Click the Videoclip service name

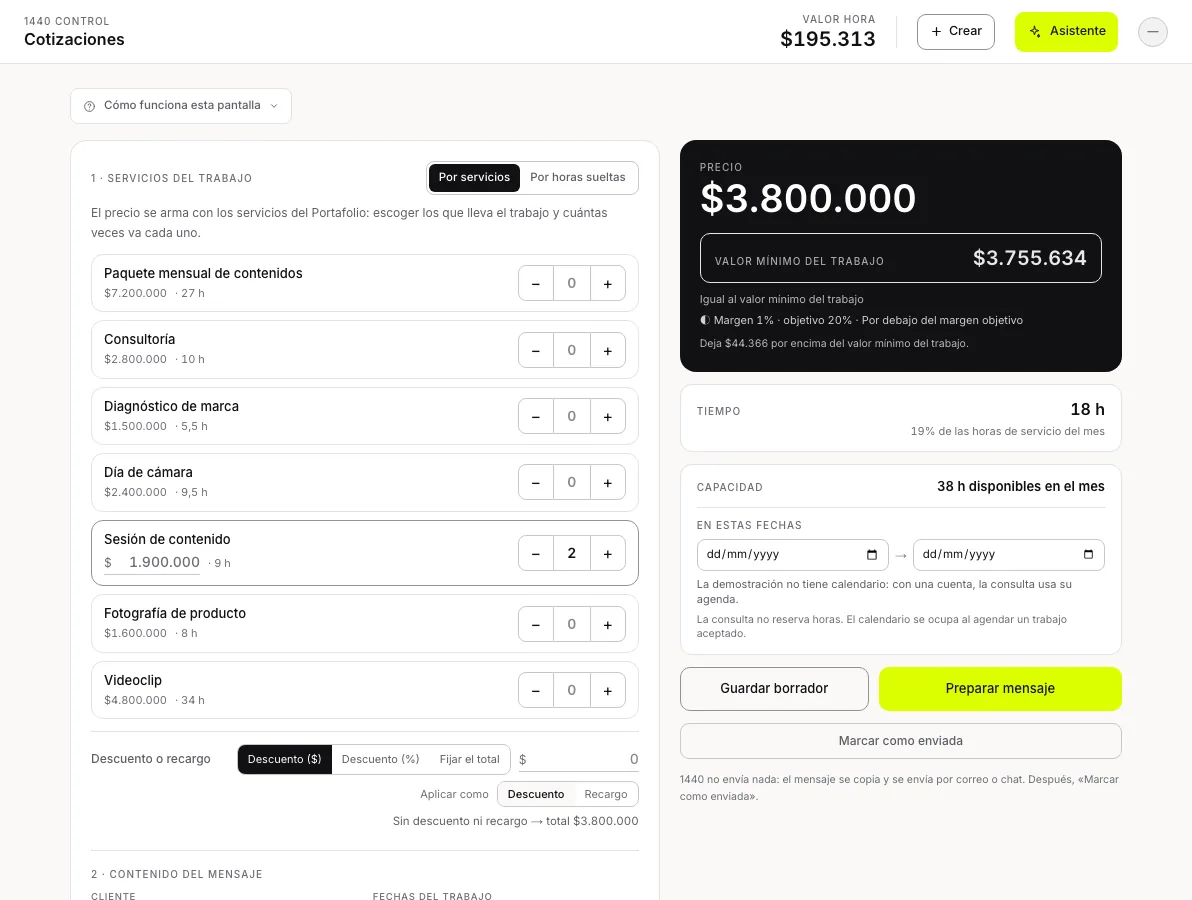[133, 680]
